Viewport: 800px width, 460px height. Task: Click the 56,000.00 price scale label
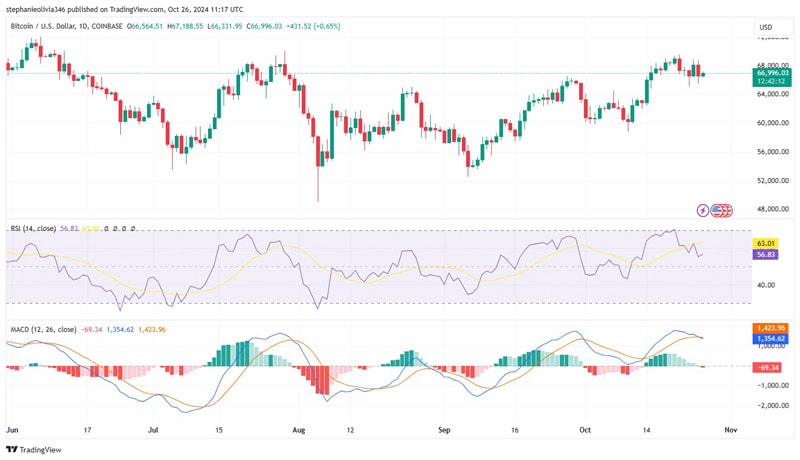pos(772,152)
